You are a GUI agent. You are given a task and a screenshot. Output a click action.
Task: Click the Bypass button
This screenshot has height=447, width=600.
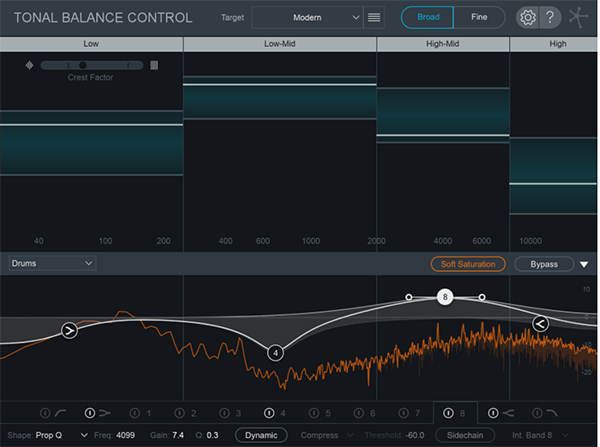pyautogui.click(x=544, y=264)
